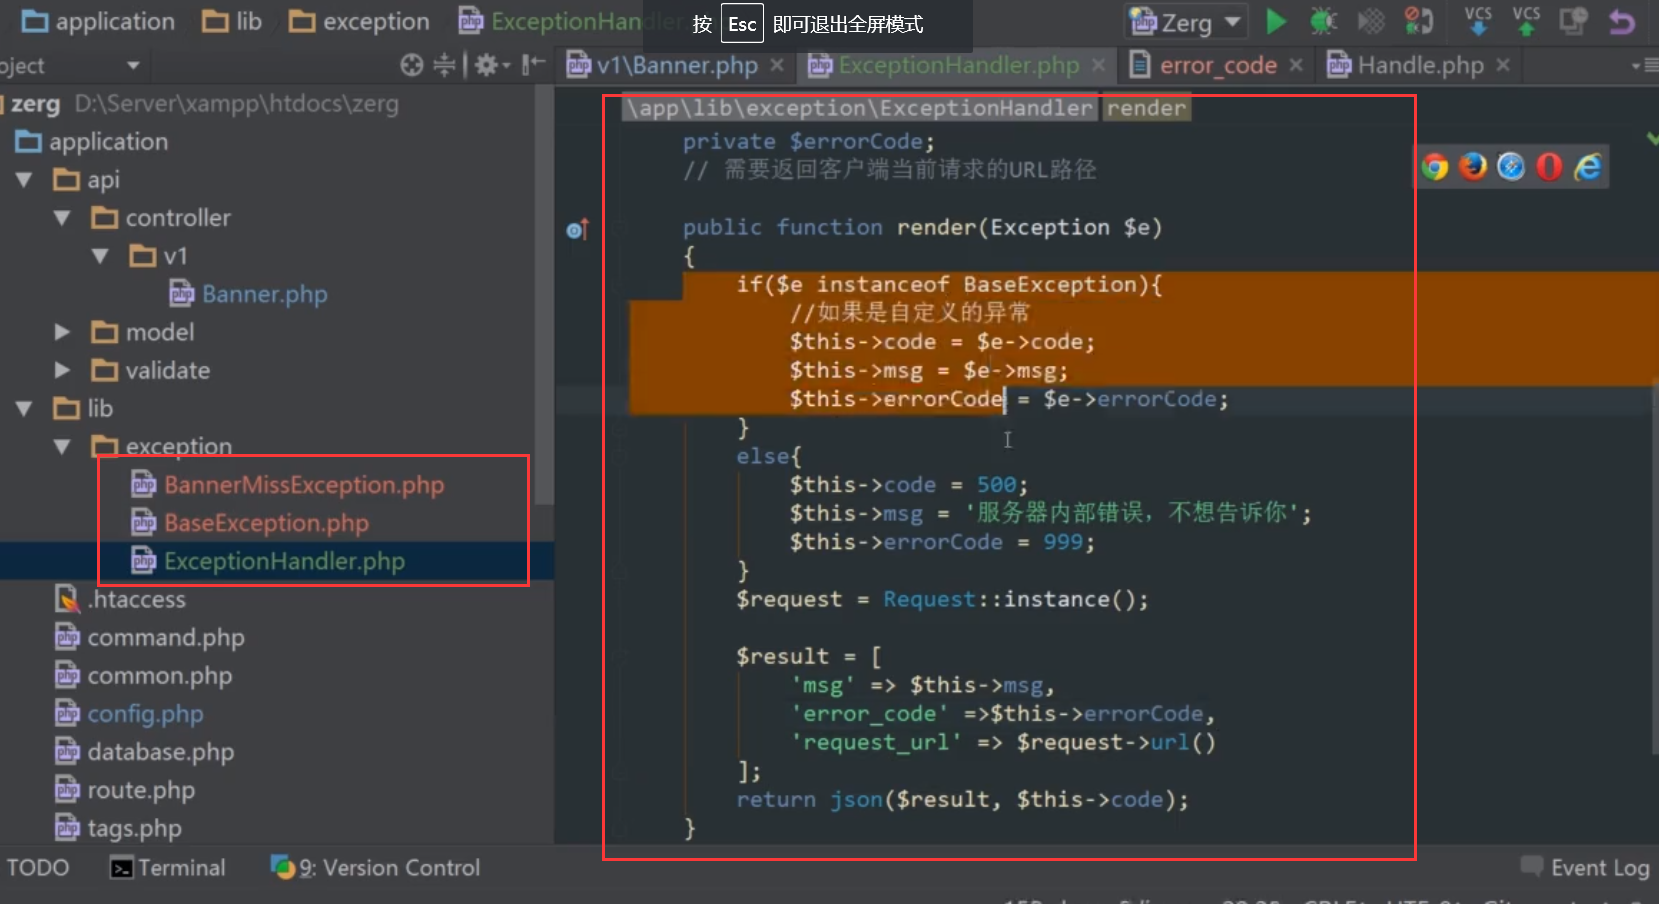The height and width of the screenshot is (904, 1659).
Task: Click ExceptionHandler class path breadcrumb
Action: coord(860,108)
